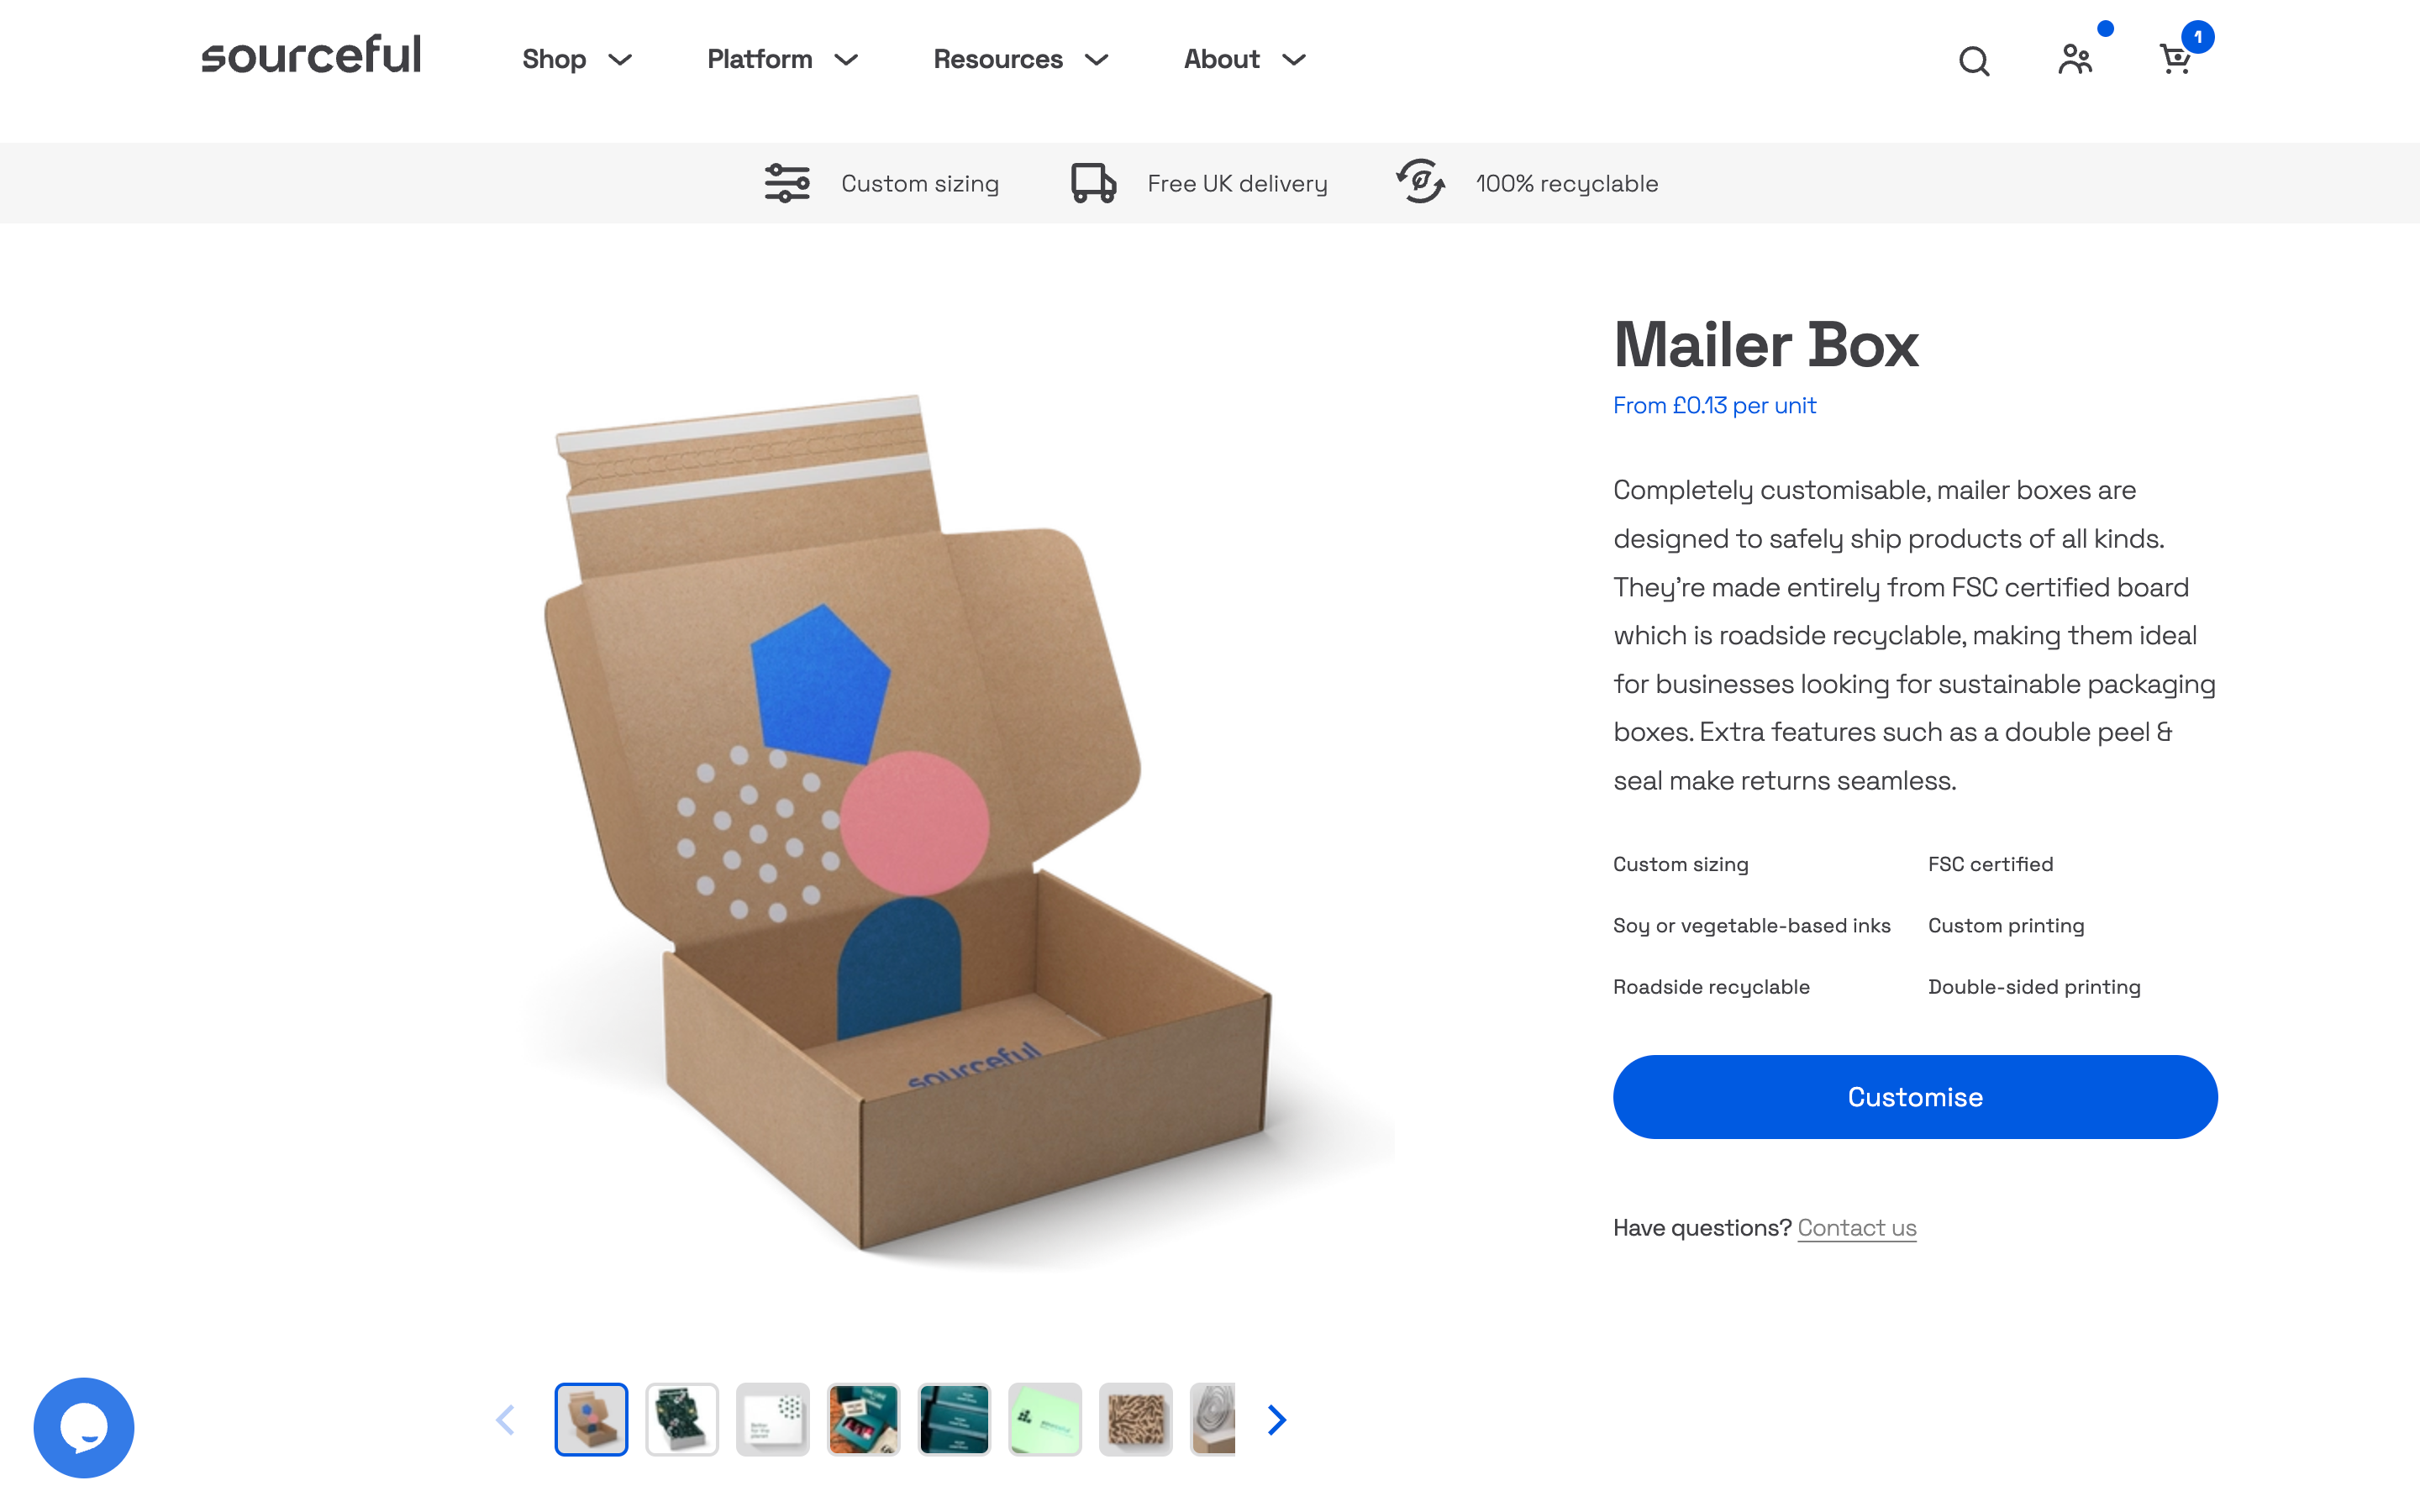This screenshot has height=1512, width=2420.
Task: Click the delivery truck icon
Action: tap(1093, 183)
